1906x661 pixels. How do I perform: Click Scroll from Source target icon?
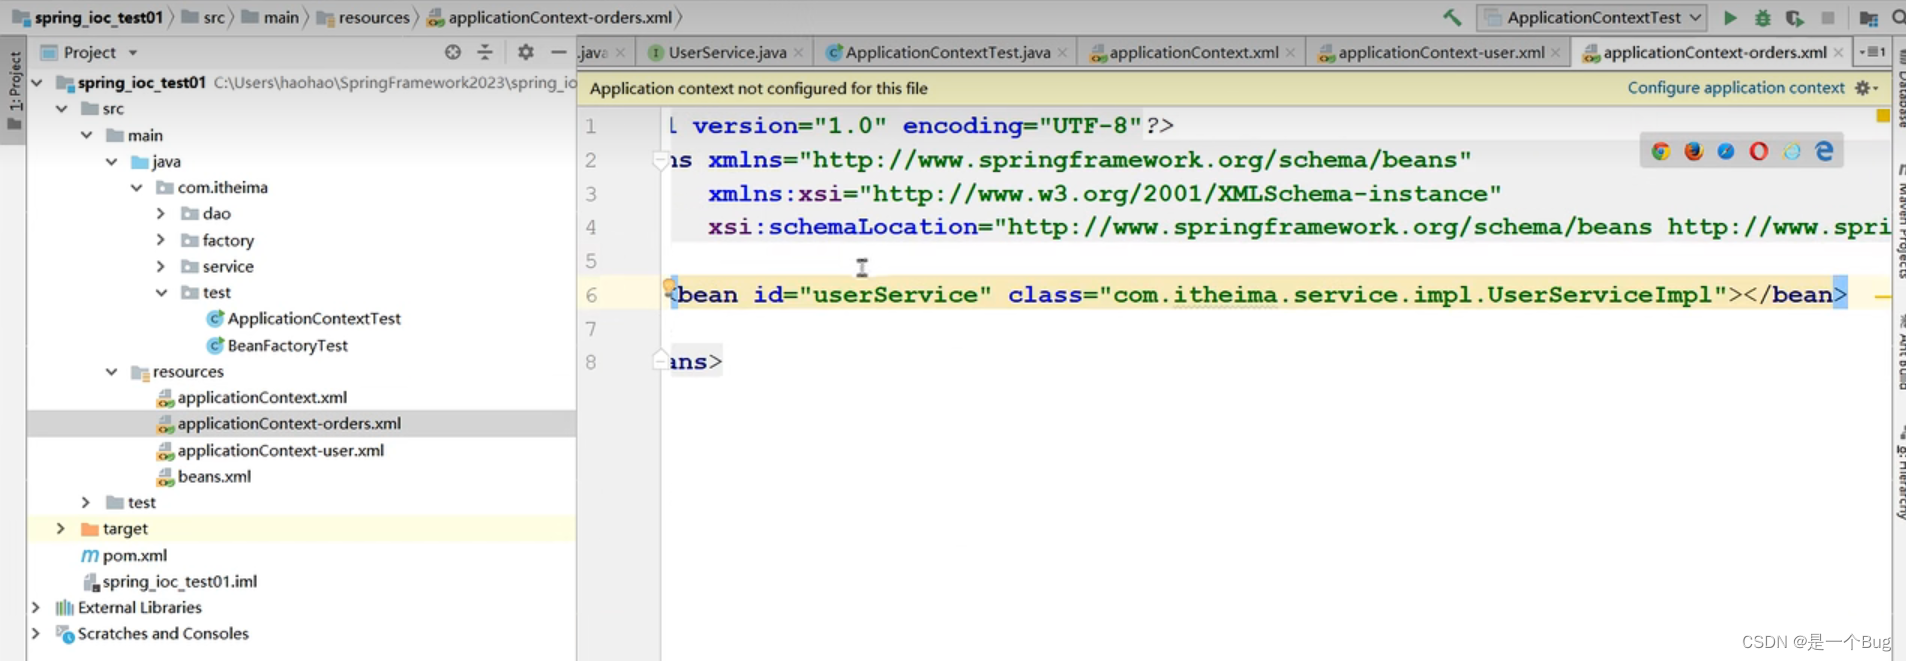[453, 52]
